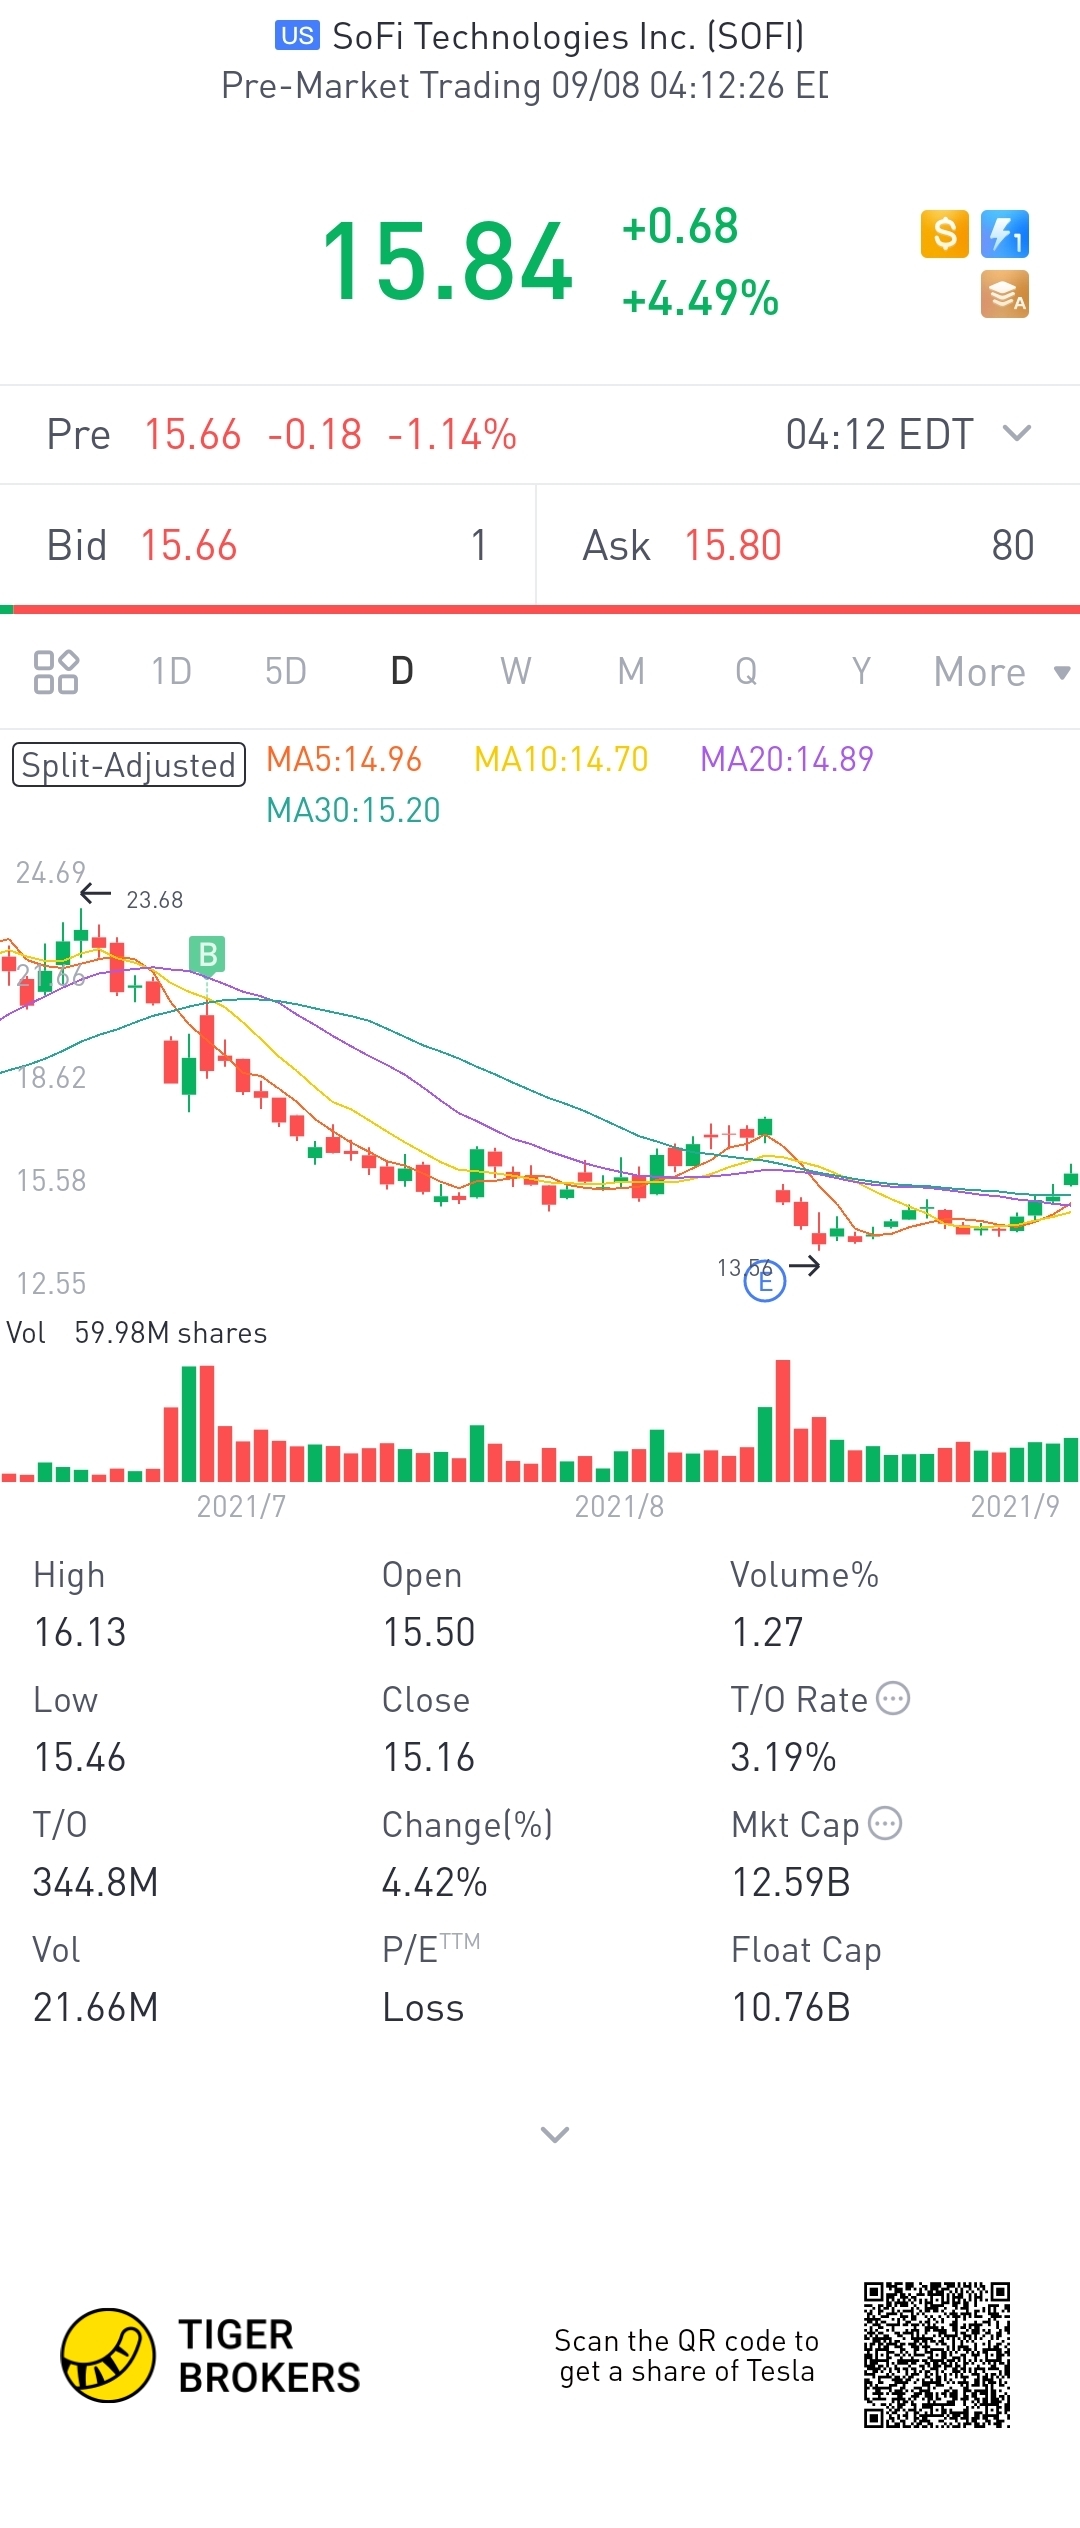Tap the Open value 15.50

pyautogui.click(x=429, y=1633)
